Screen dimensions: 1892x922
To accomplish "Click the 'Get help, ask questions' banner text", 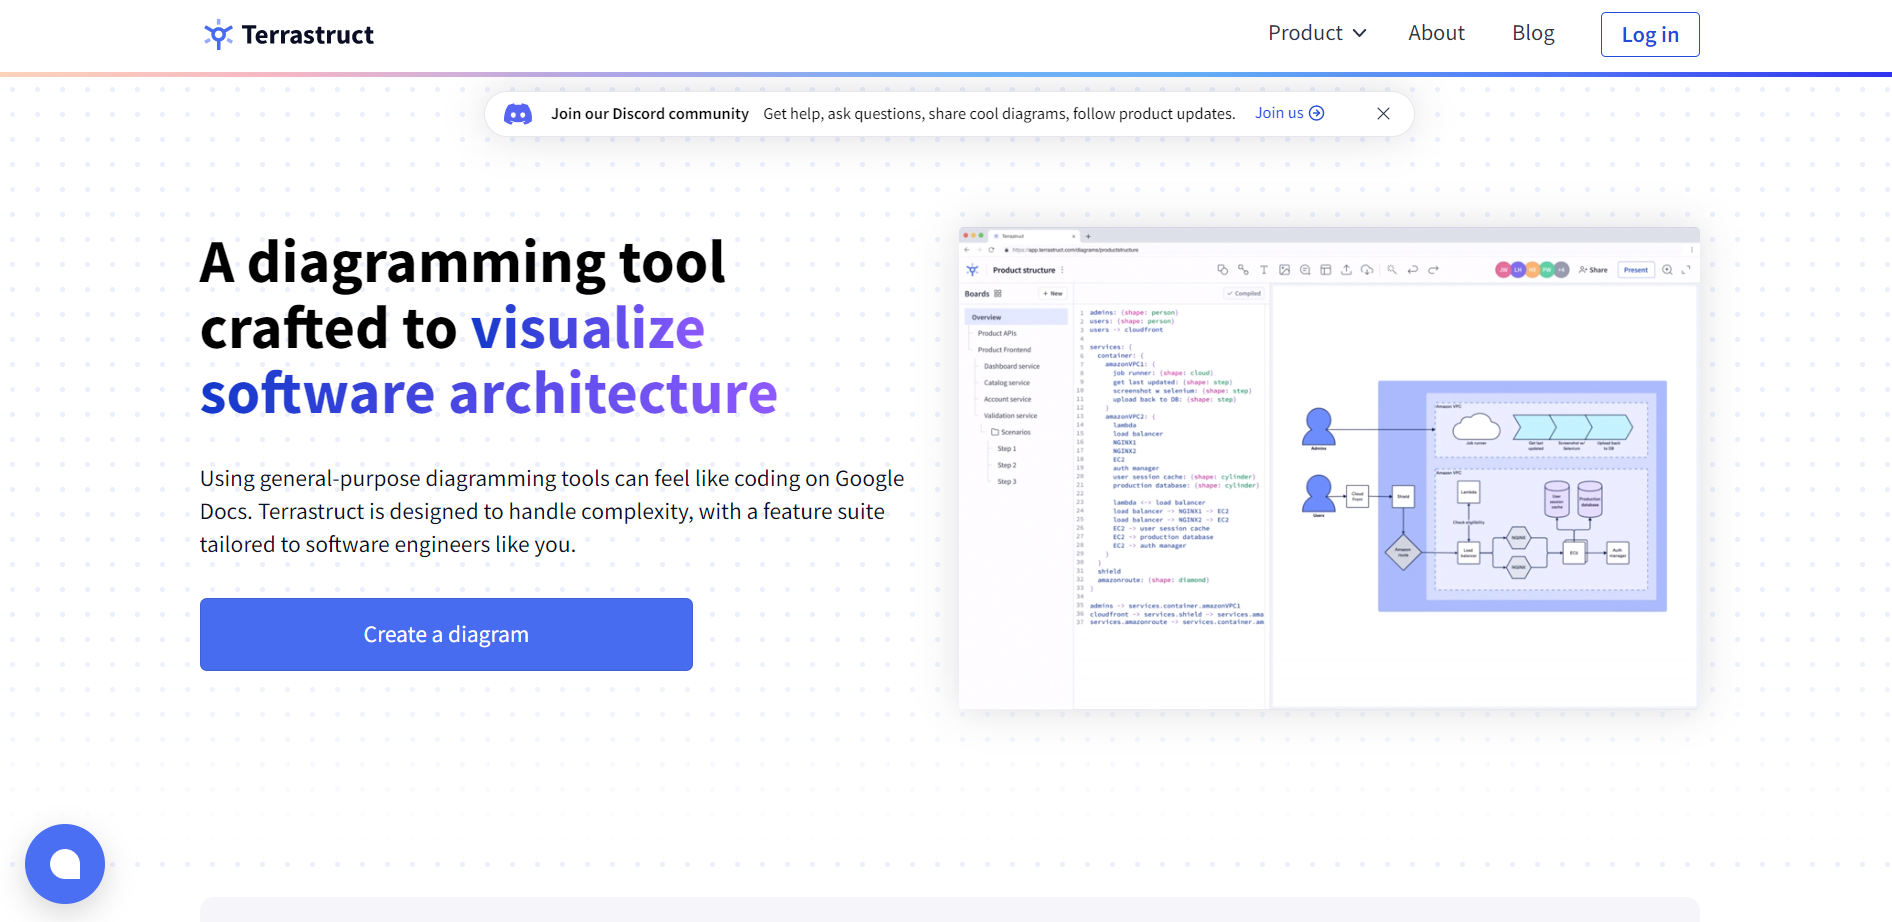I will [x=999, y=114].
